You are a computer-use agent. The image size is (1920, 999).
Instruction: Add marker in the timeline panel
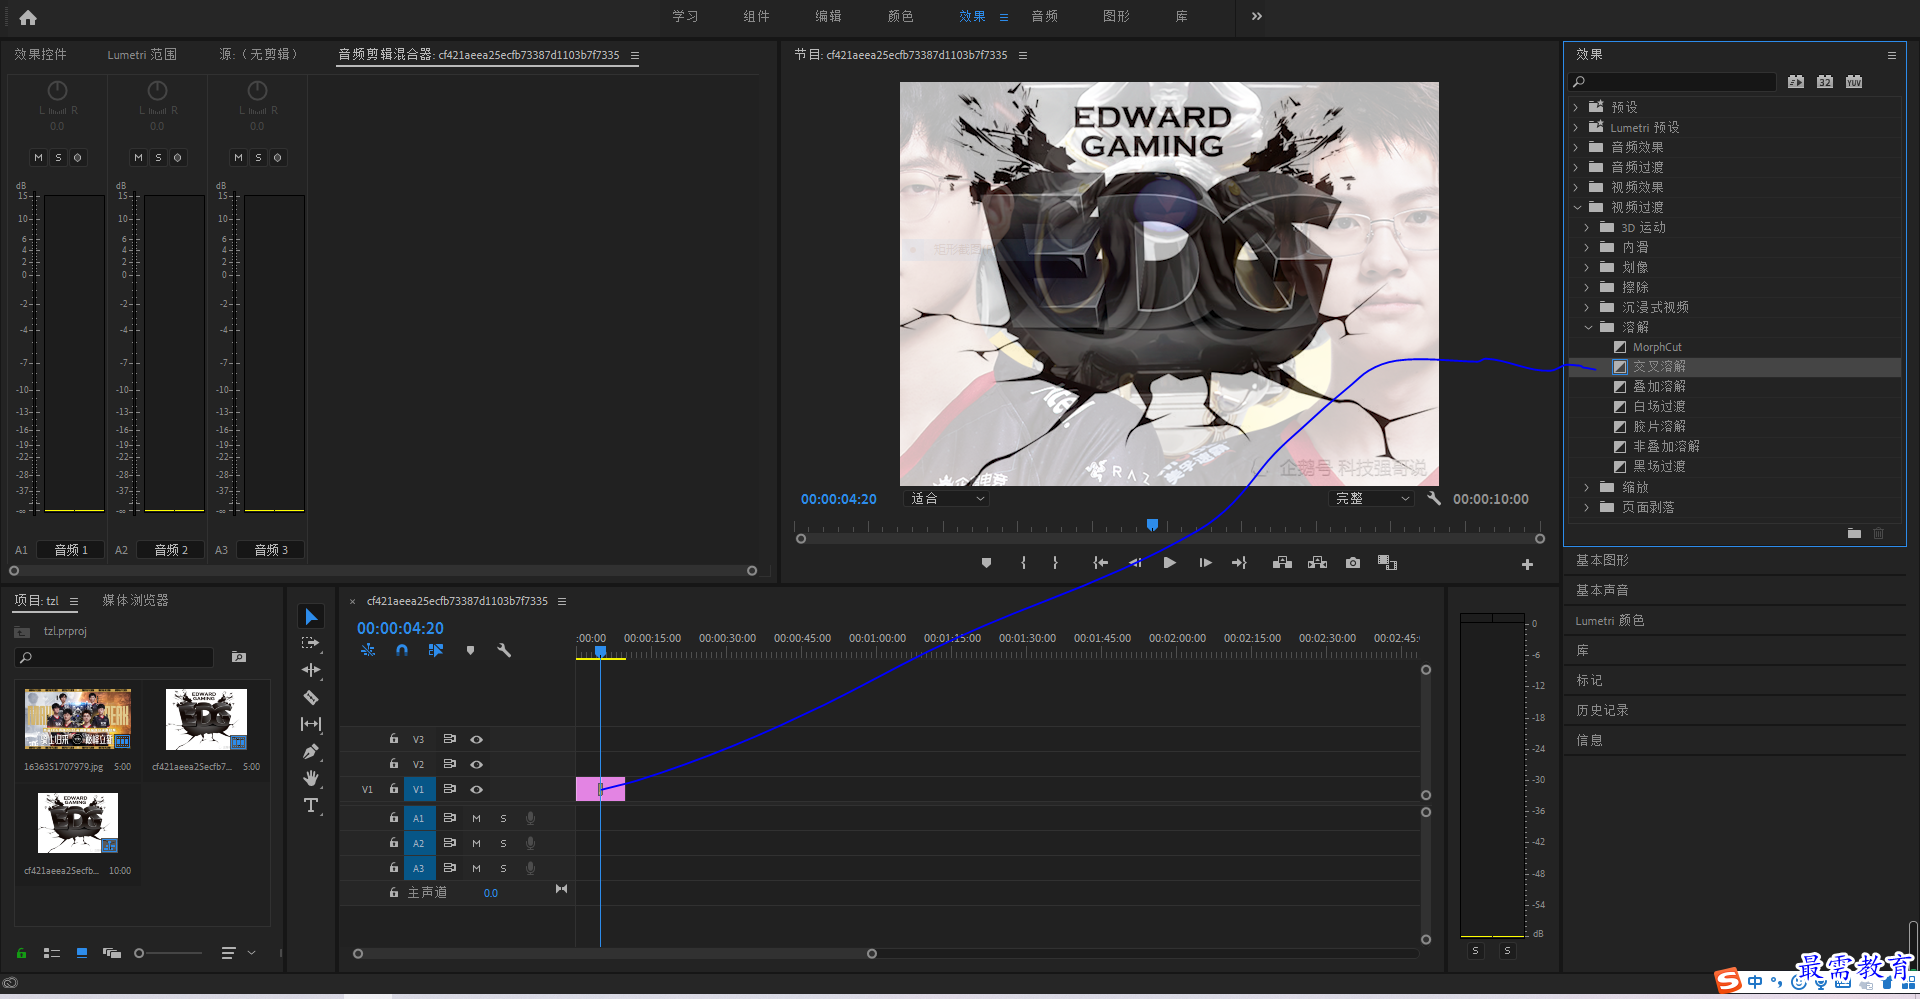point(470,650)
